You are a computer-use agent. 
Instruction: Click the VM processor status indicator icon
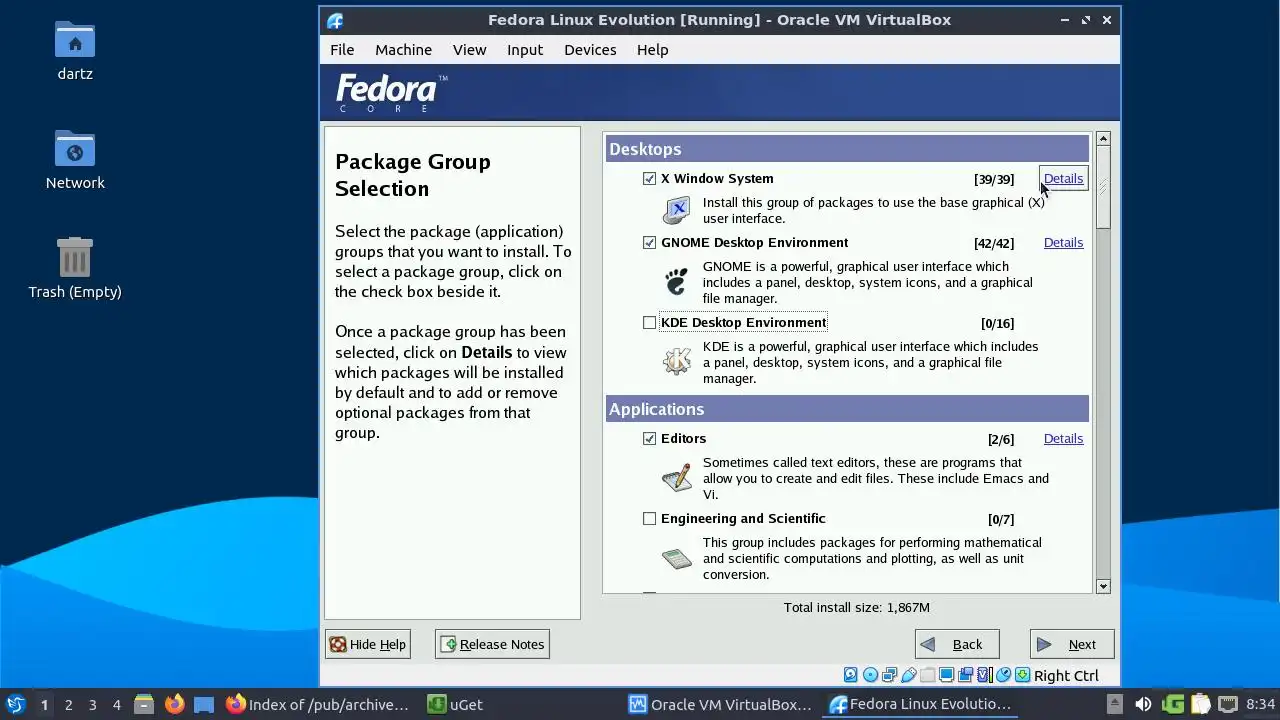coord(984,675)
